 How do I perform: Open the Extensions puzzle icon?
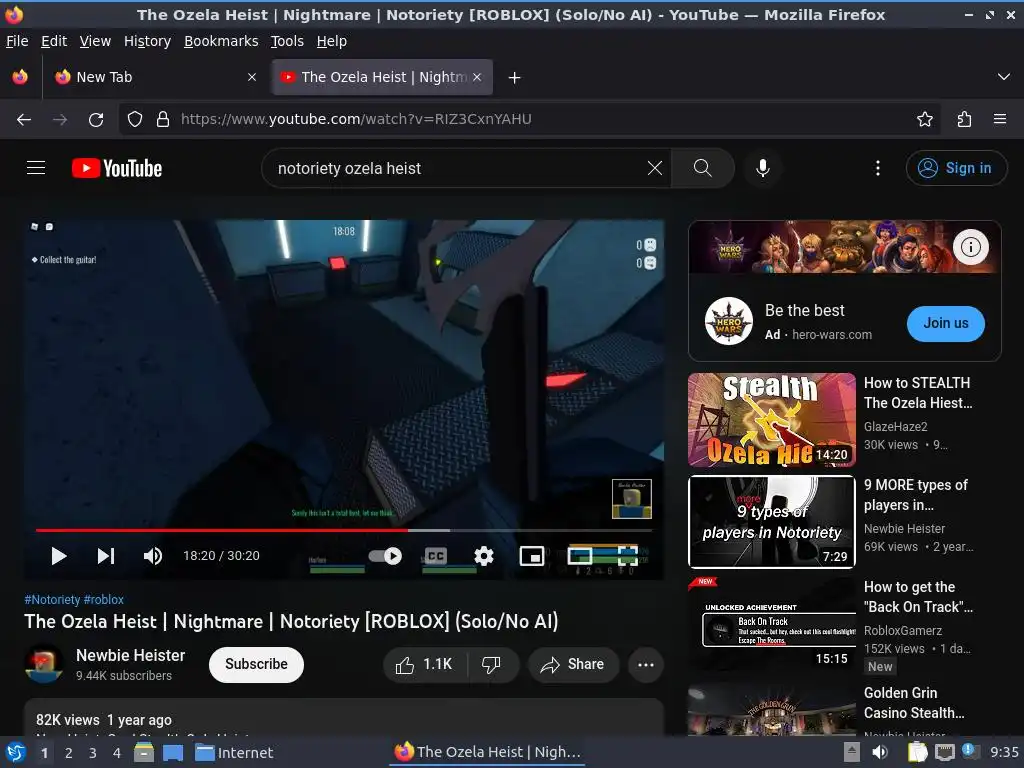tap(964, 120)
